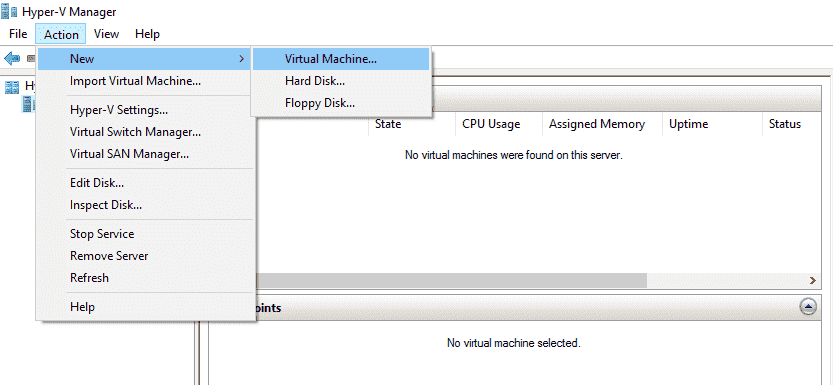Click Refresh in Action menu
The width and height of the screenshot is (833, 385).
pyautogui.click(x=146, y=278)
